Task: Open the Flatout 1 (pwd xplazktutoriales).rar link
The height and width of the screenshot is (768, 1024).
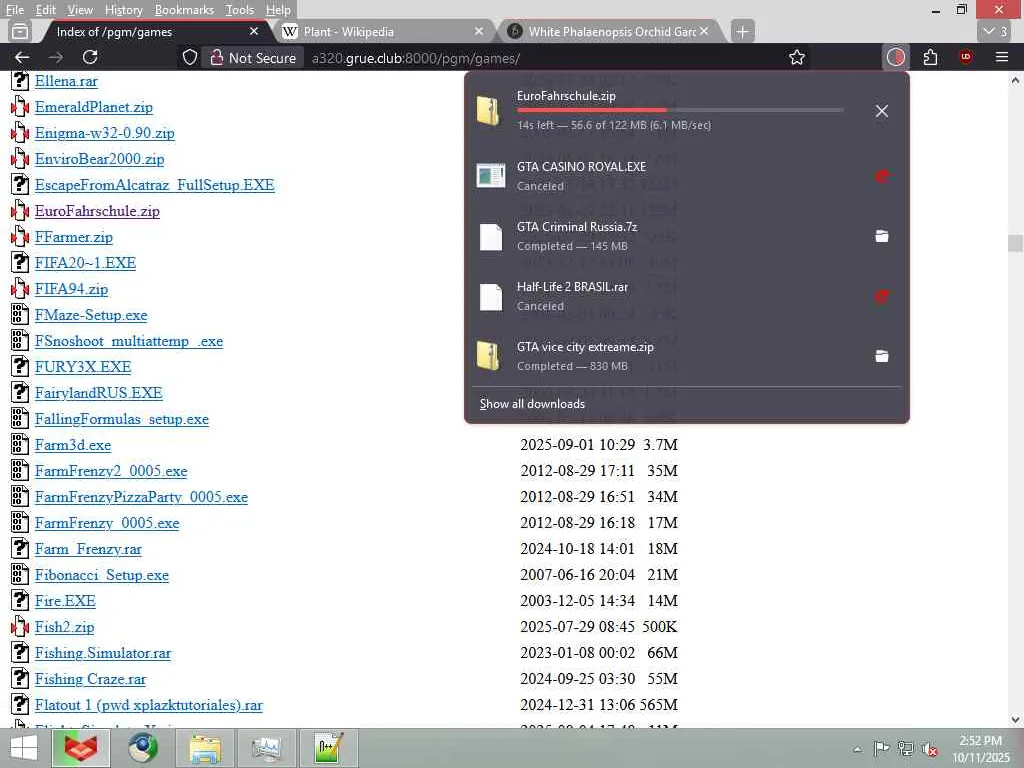Action: [148, 705]
